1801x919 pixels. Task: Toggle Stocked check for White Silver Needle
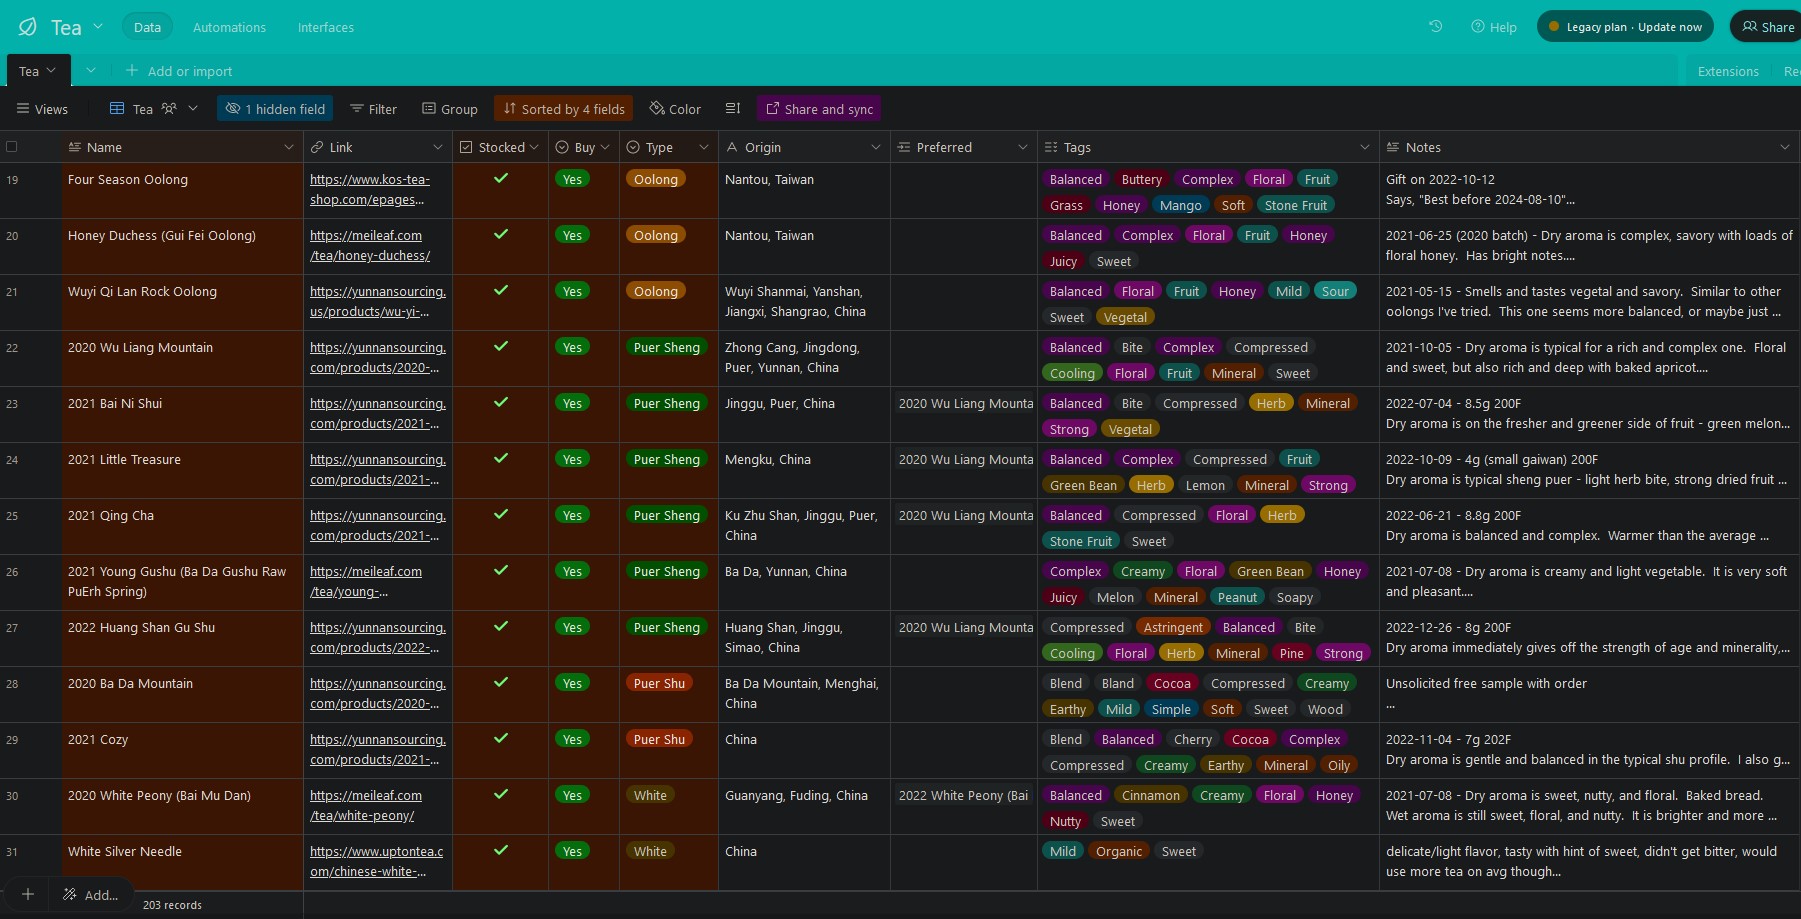501,850
